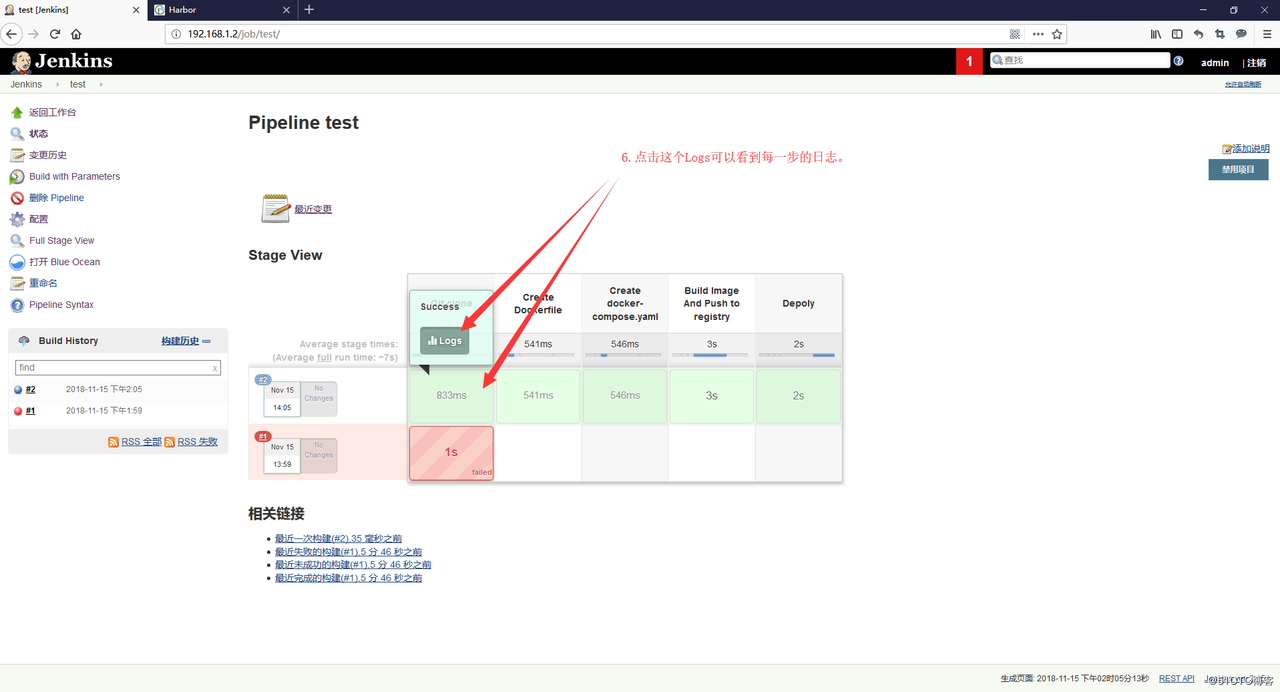Image resolution: width=1280 pixels, height=692 pixels.
Task: Click the red notification badge 1
Action: [x=968, y=61]
